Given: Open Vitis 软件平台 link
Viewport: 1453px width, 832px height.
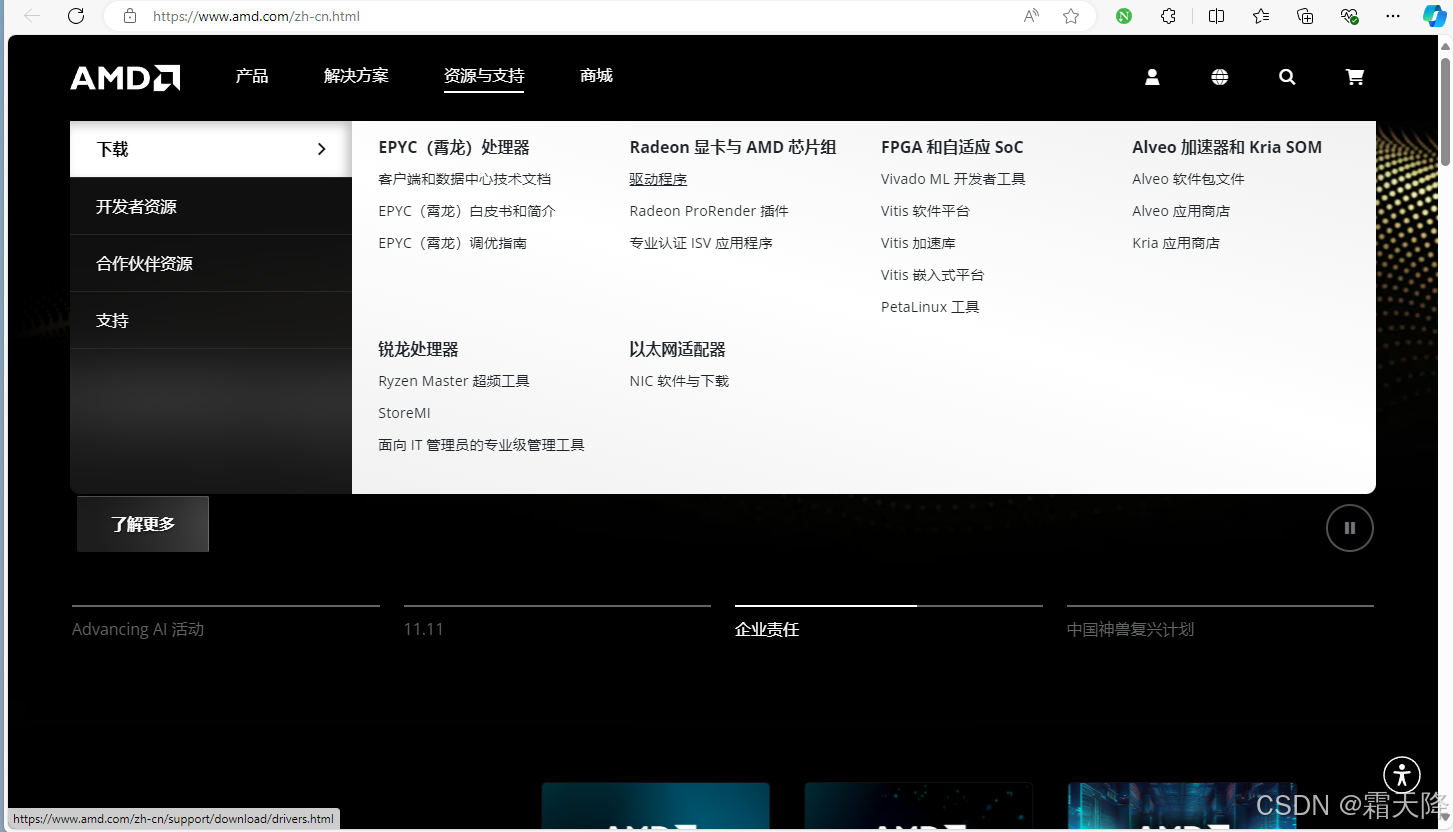Looking at the screenshot, I should [925, 211].
